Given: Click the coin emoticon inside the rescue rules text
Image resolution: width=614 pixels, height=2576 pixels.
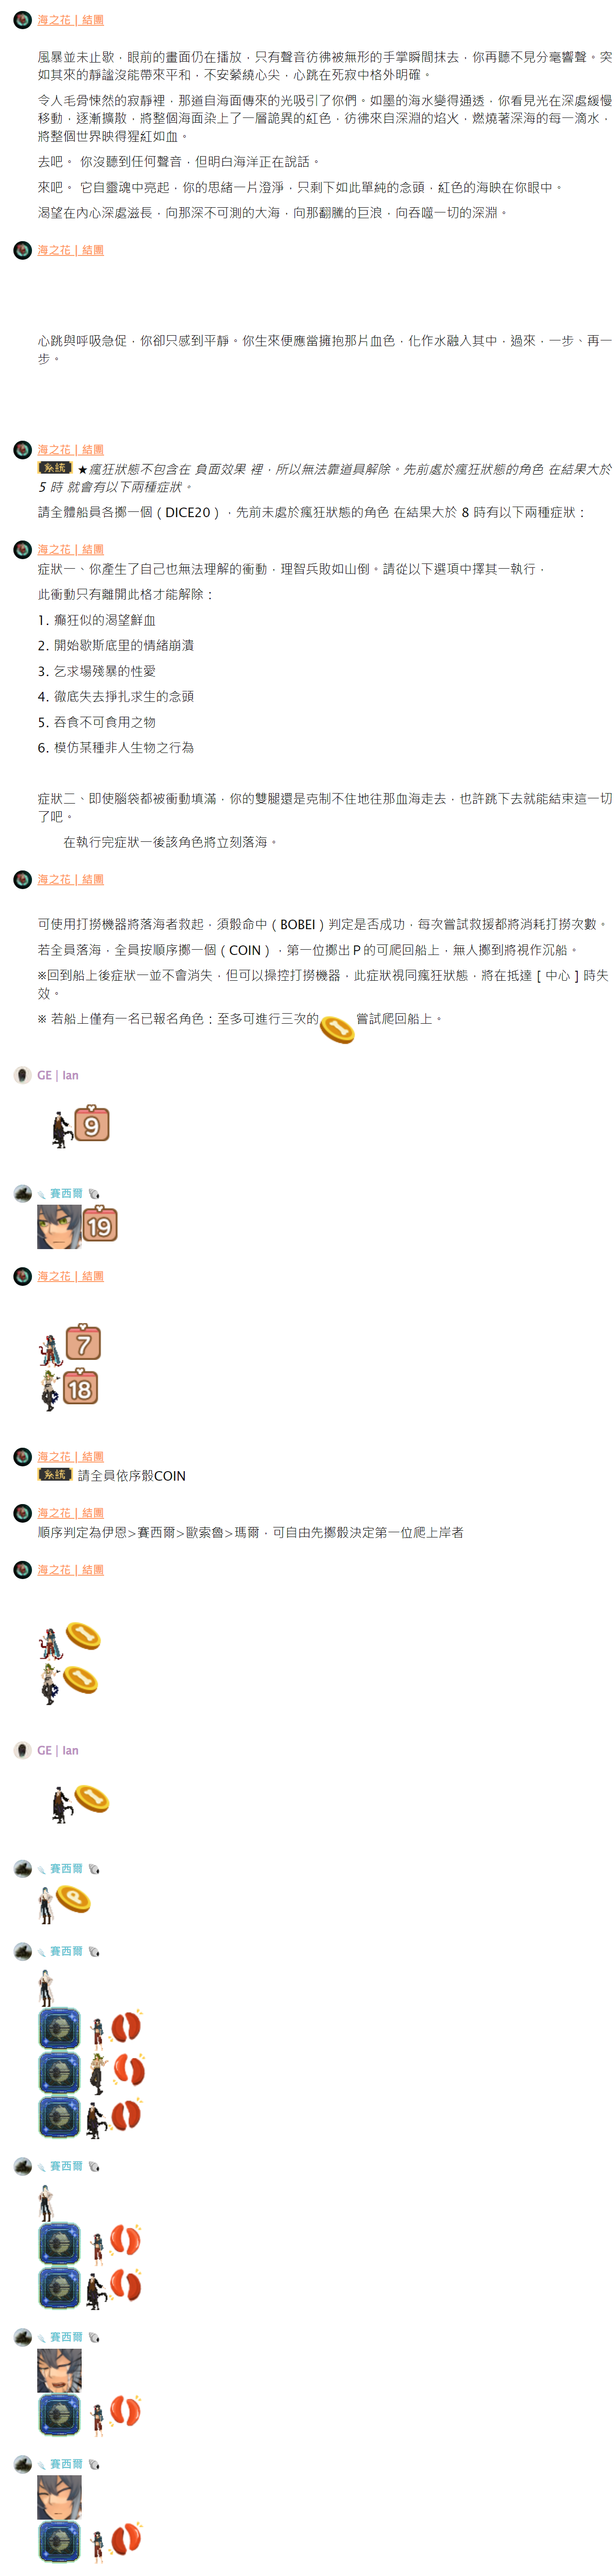Looking at the screenshot, I should tap(337, 1028).
